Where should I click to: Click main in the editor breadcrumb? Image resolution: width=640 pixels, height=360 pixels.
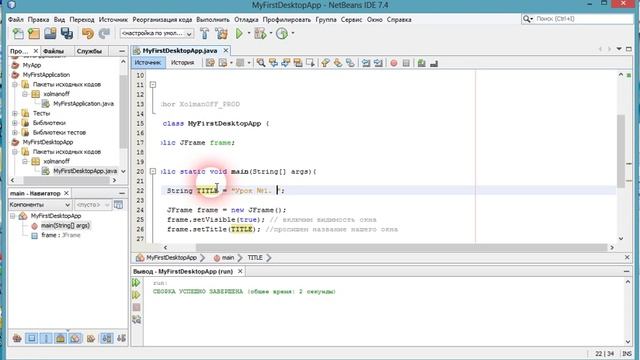click(x=228, y=258)
